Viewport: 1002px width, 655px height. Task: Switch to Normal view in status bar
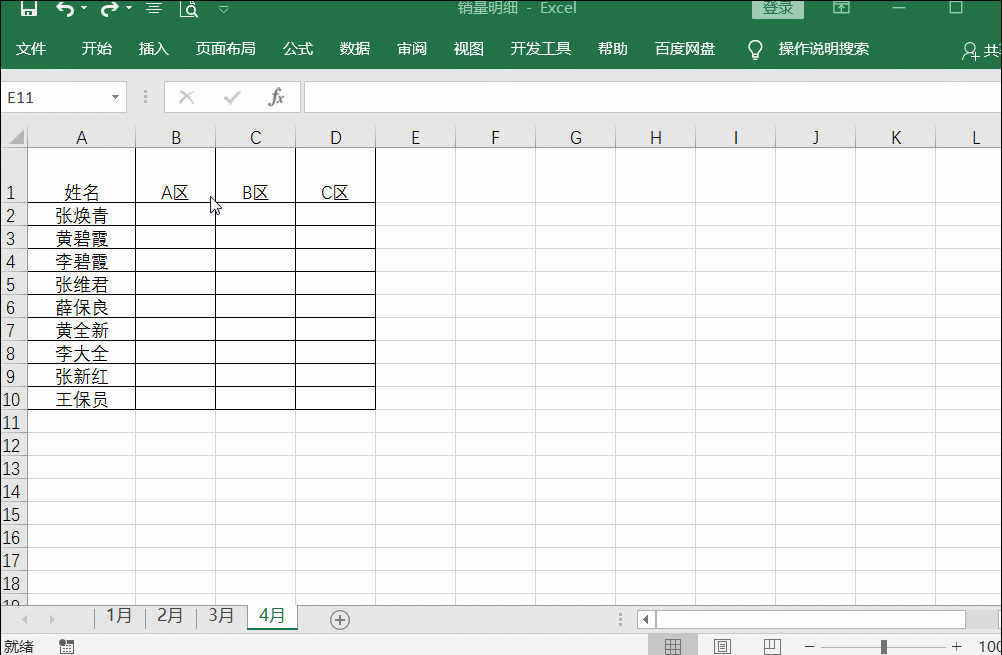673,644
